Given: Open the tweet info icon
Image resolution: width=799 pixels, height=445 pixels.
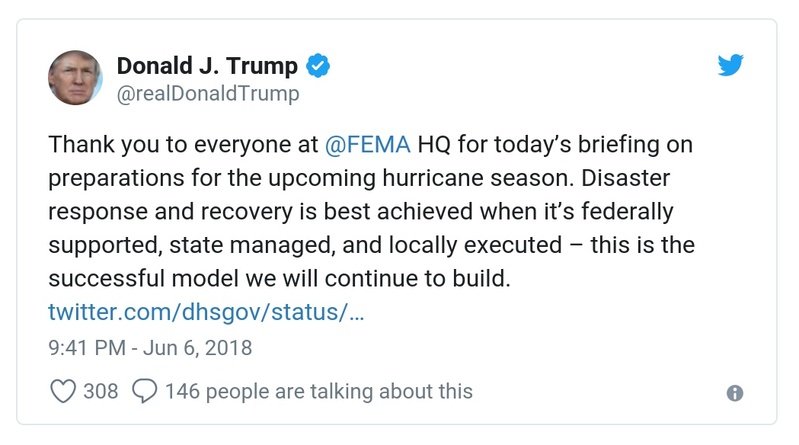Looking at the screenshot, I should point(735,393).
